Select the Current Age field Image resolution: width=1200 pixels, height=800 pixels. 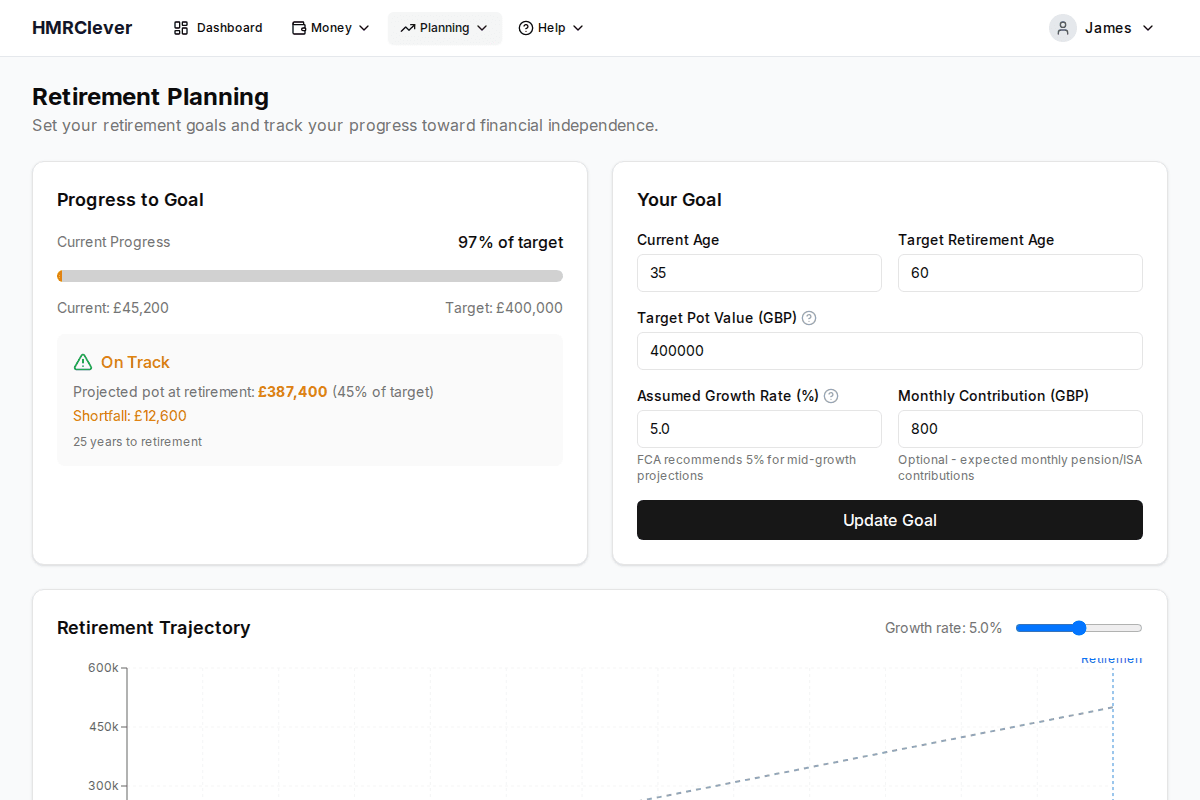tap(759, 273)
